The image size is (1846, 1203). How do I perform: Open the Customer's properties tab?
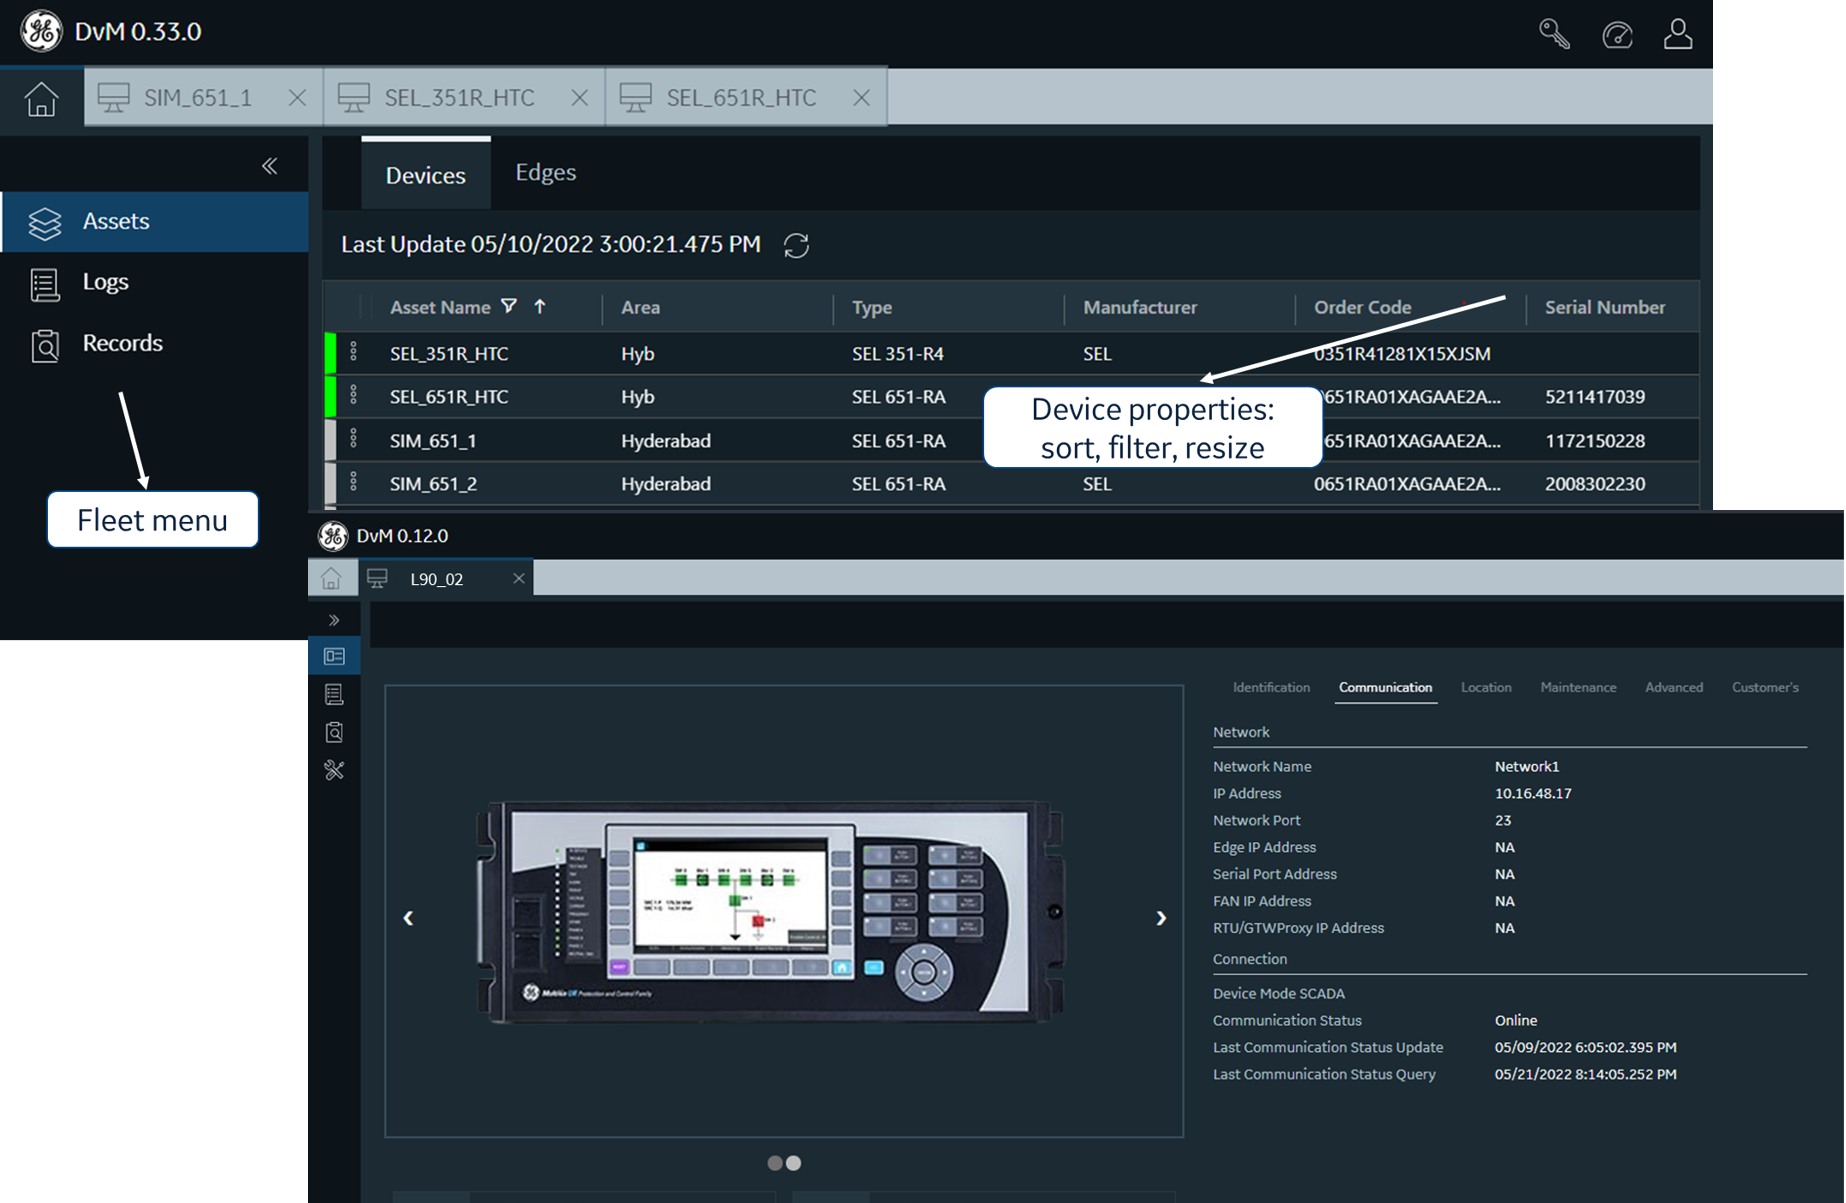click(x=1765, y=688)
